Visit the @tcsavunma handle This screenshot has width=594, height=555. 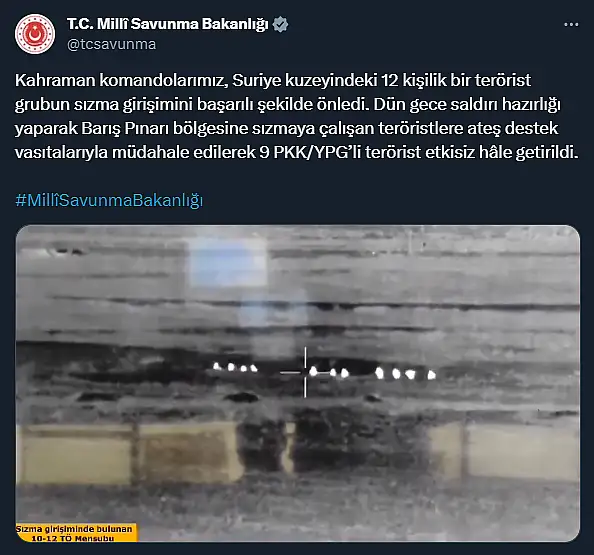tap(111, 44)
